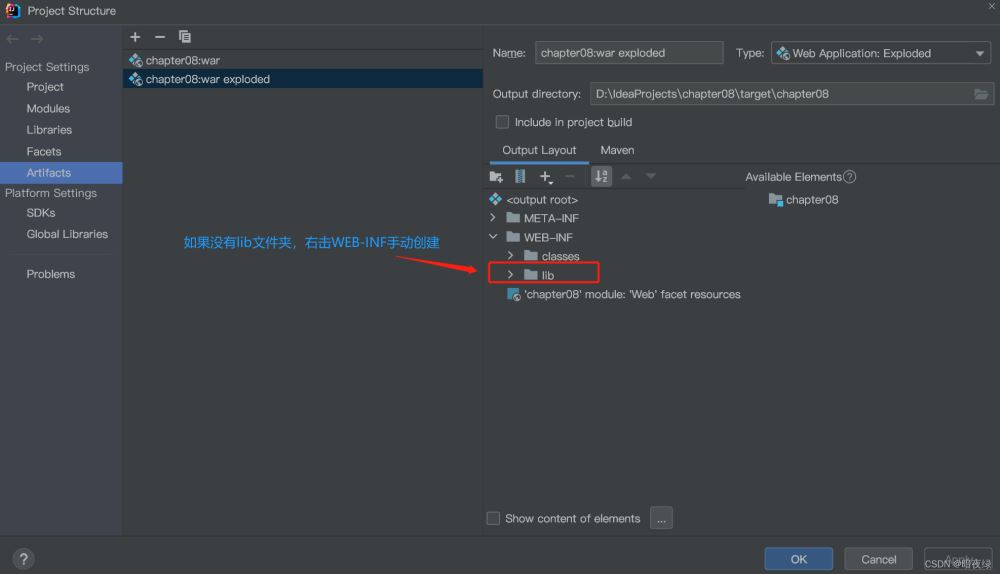Click the add artifact plus icon
The width and height of the screenshot is (1000, 574).
coord(135,37)
